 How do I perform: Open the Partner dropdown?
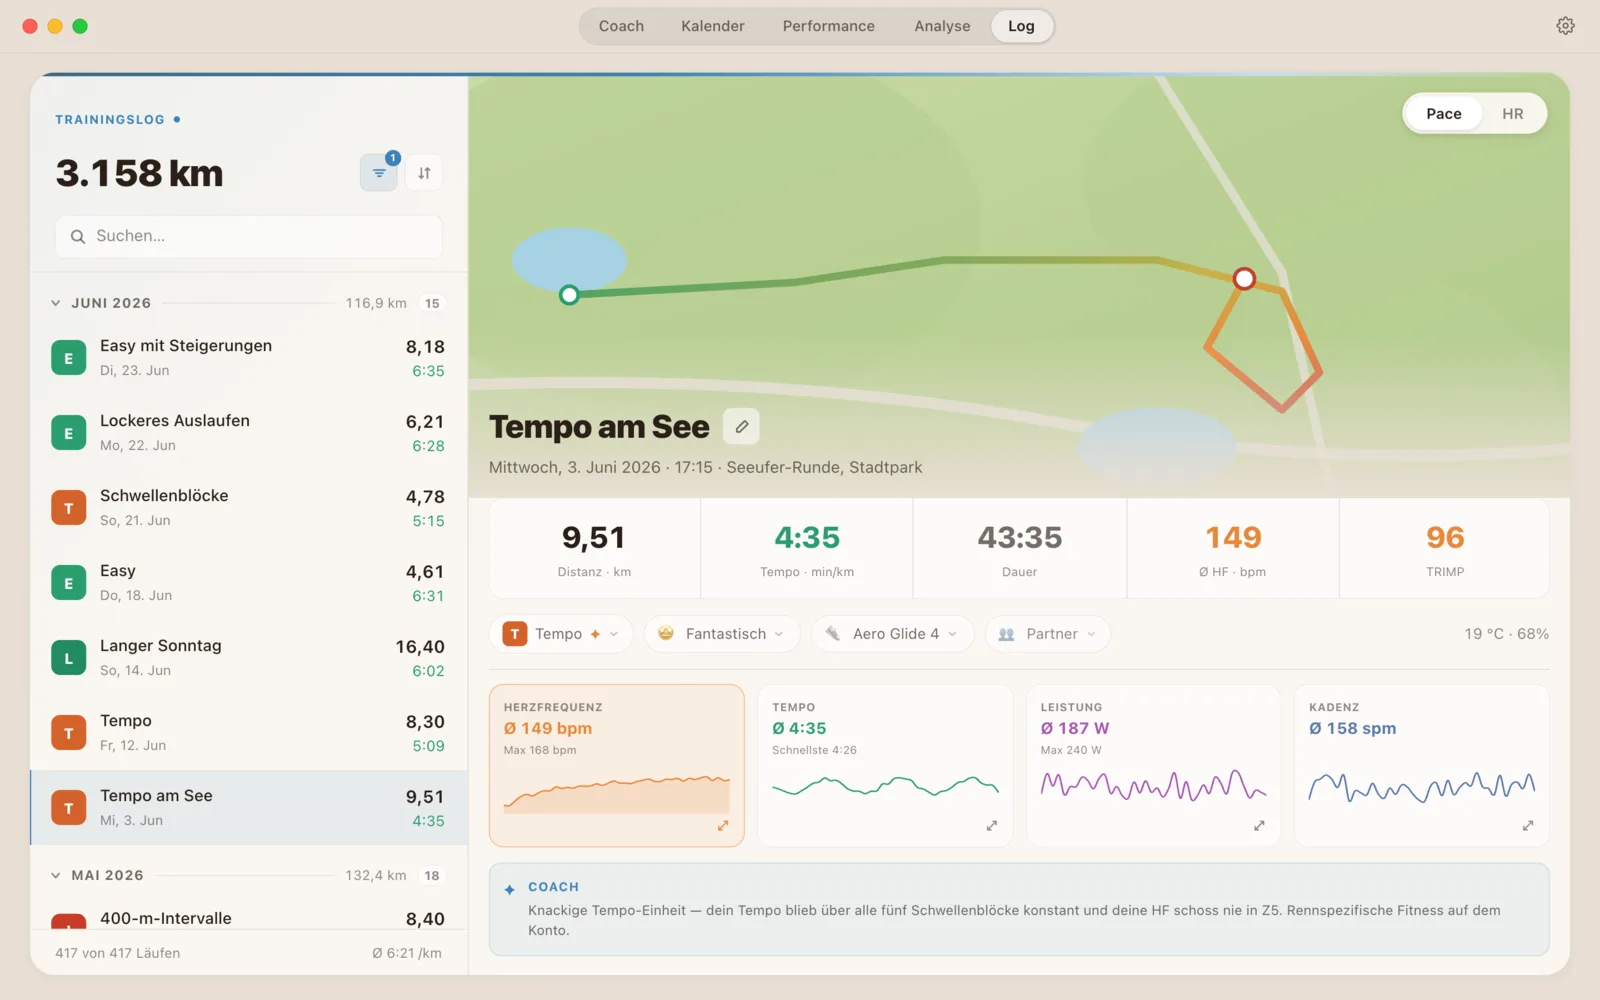coord(1048,634)
